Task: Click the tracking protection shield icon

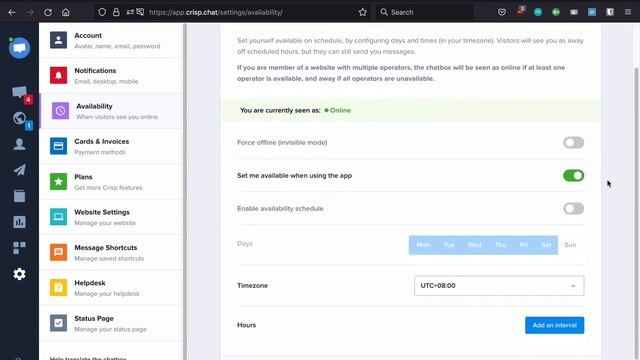Action: coord(102,12)
